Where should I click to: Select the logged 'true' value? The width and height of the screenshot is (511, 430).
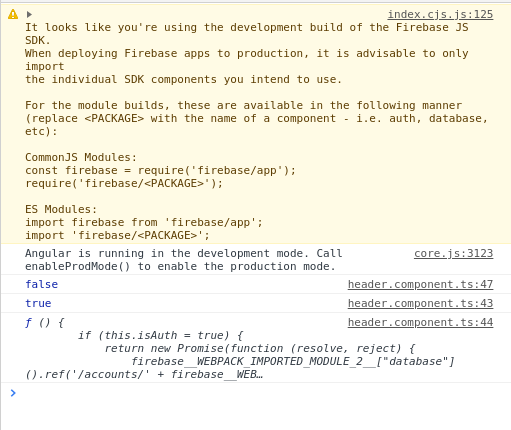pos(38,303)
